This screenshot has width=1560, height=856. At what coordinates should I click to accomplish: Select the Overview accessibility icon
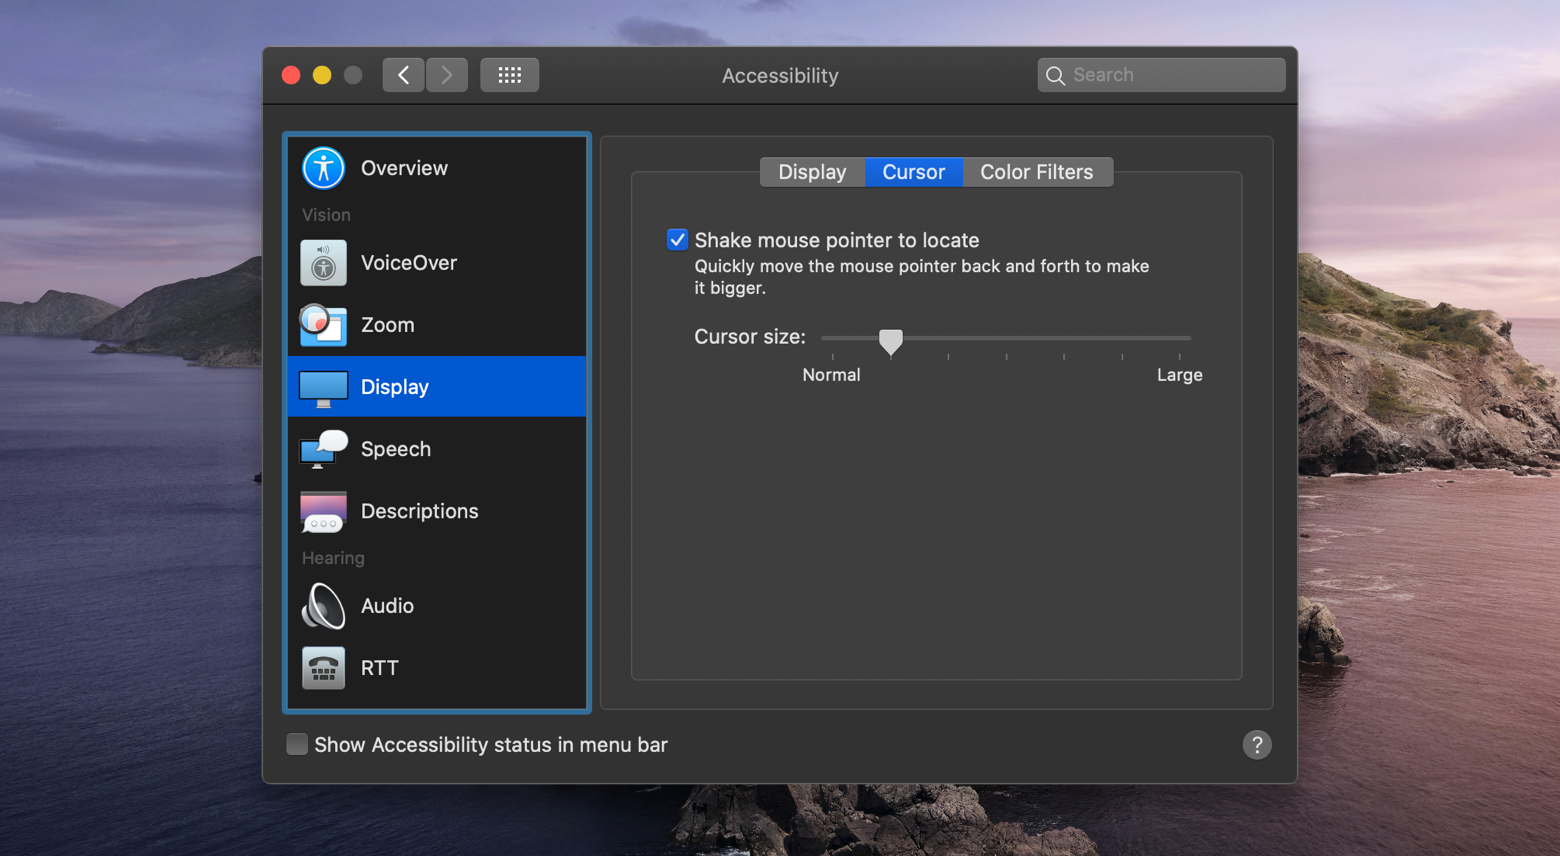point(322,167)
